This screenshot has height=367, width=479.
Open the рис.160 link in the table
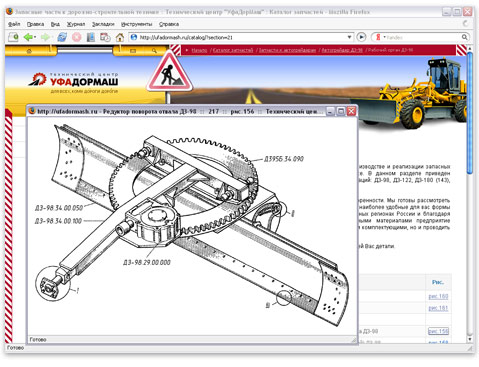pos(438,296)
